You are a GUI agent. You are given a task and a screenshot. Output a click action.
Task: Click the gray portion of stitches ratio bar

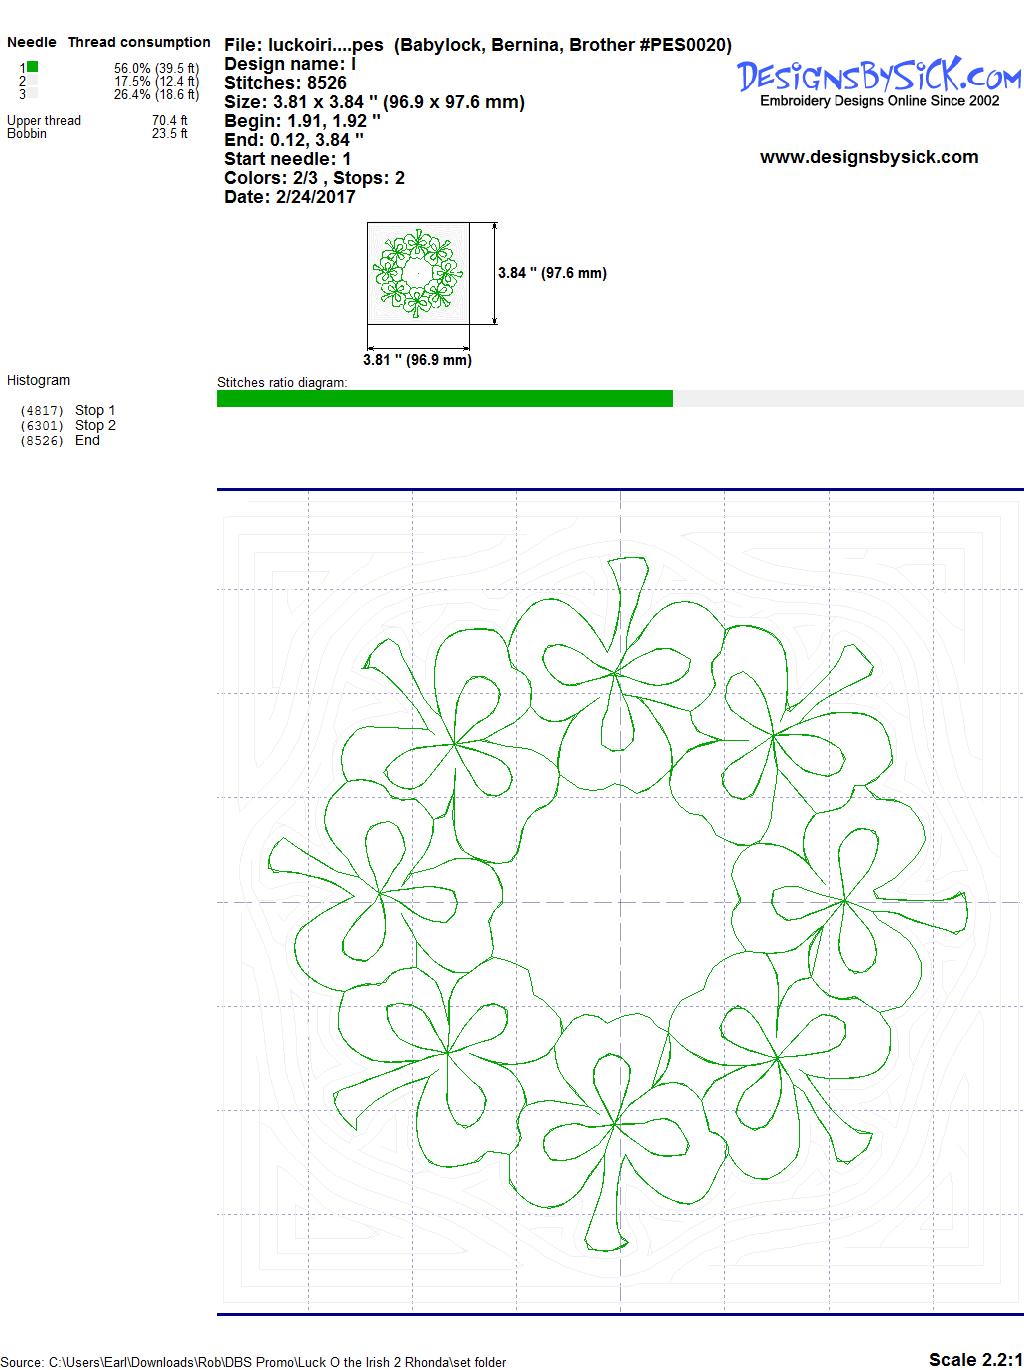point(847,399)
